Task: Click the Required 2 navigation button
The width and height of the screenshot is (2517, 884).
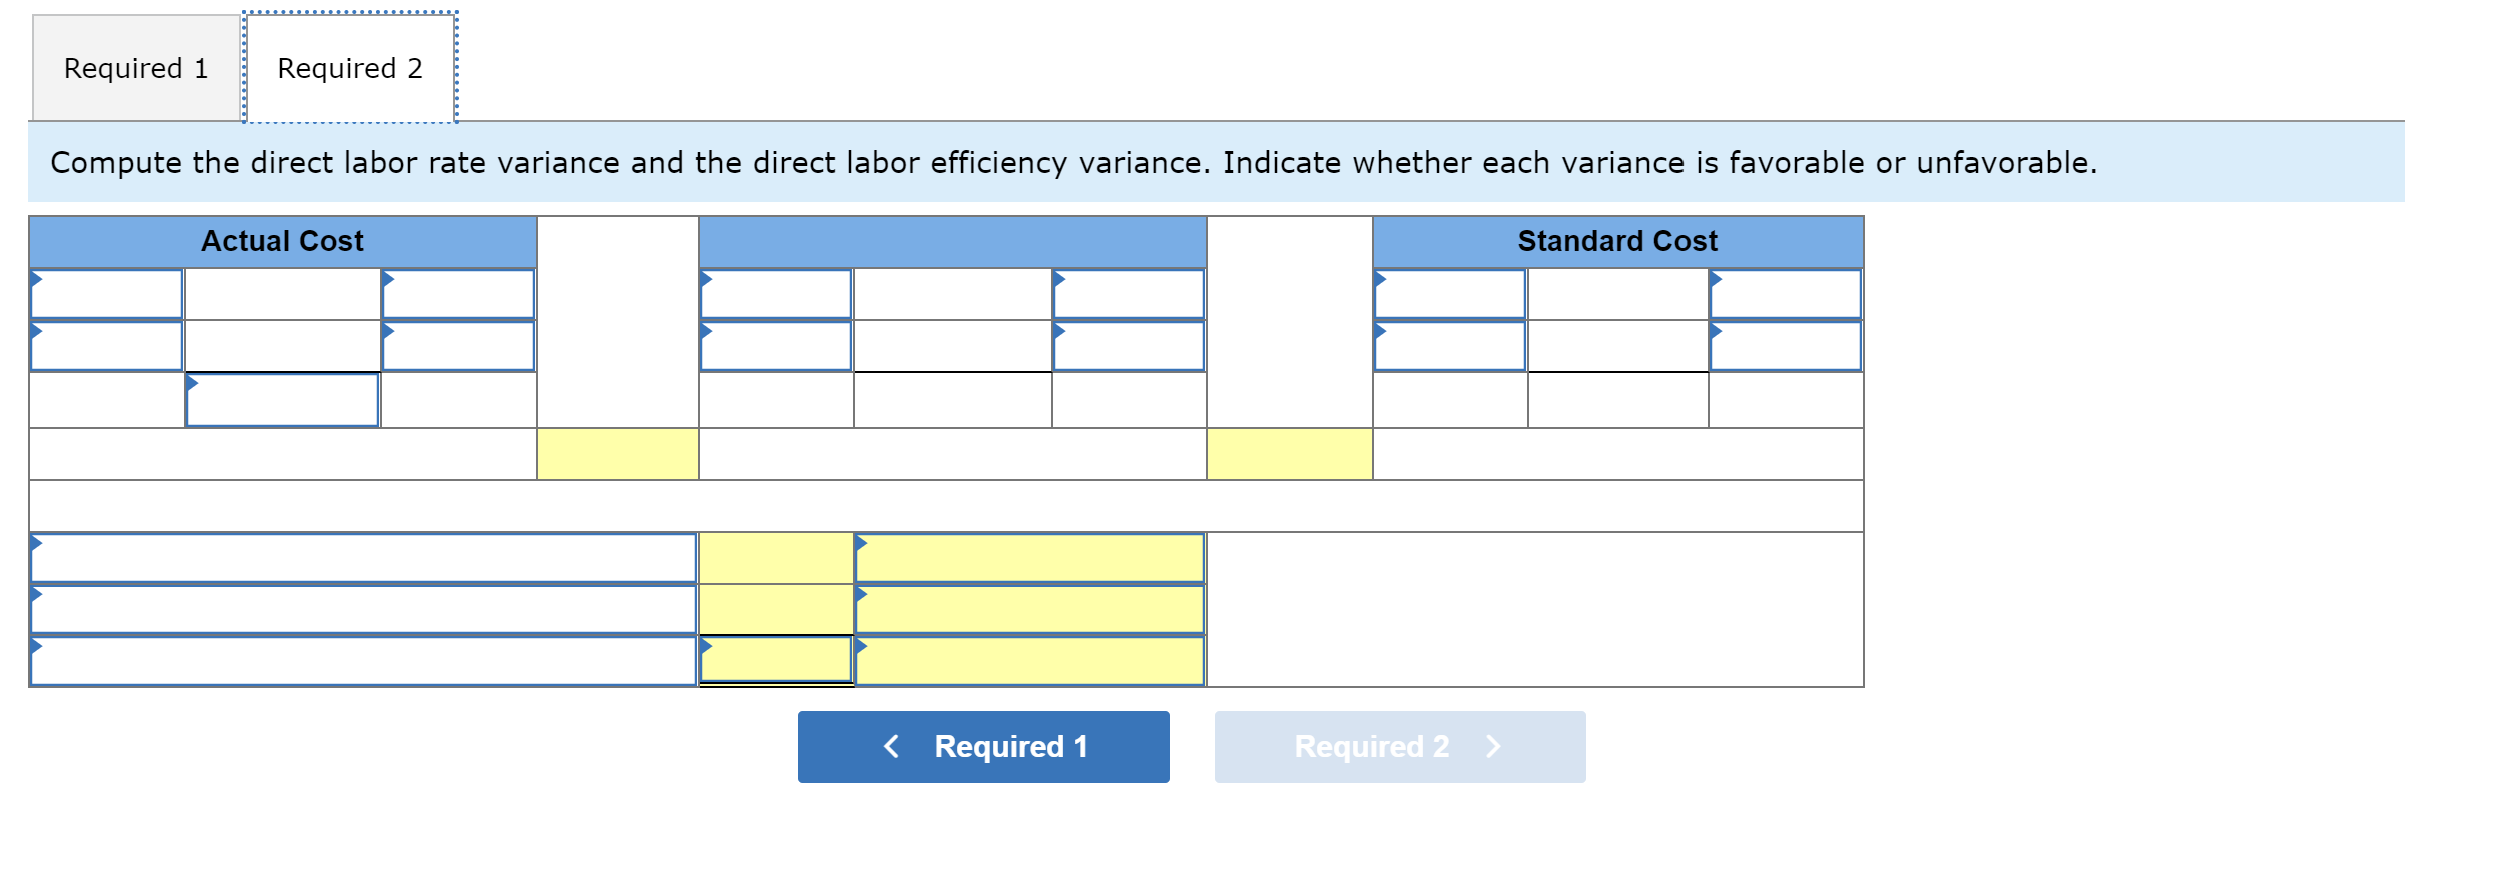Action: coord(1399,746)
